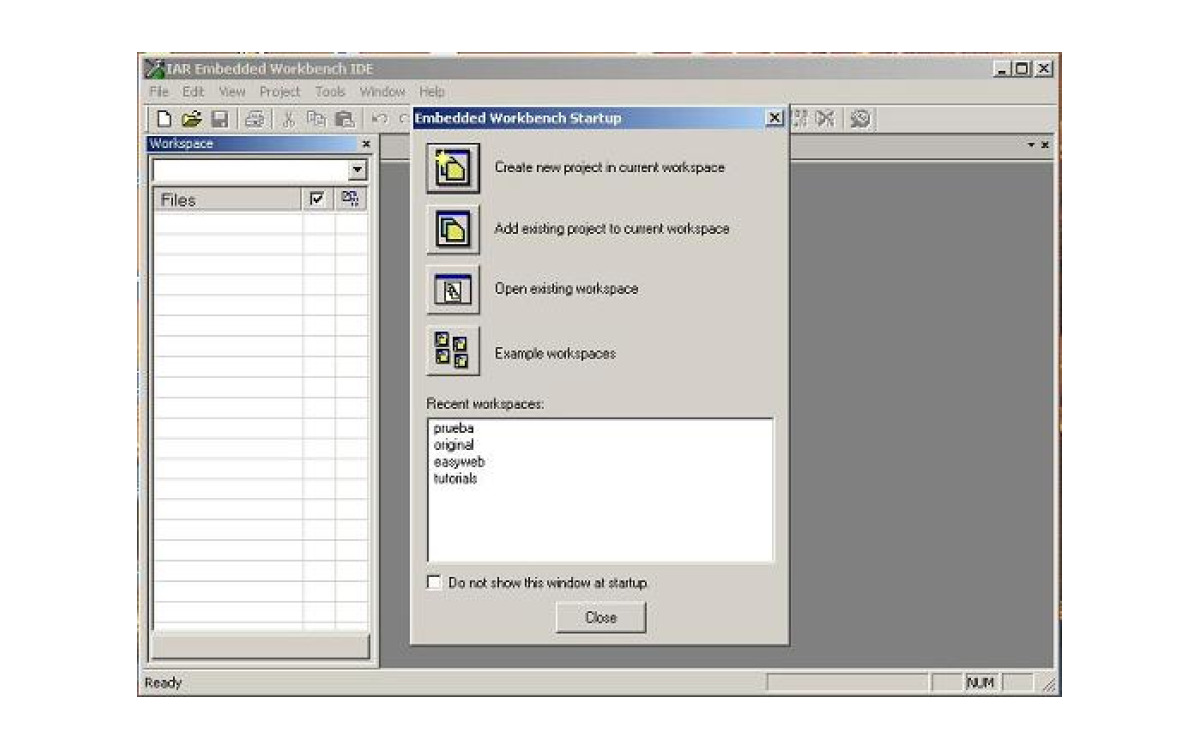Click the New document toolbar icon
The height and width of the screenshot is (750, 1200).
click(164, 118)
